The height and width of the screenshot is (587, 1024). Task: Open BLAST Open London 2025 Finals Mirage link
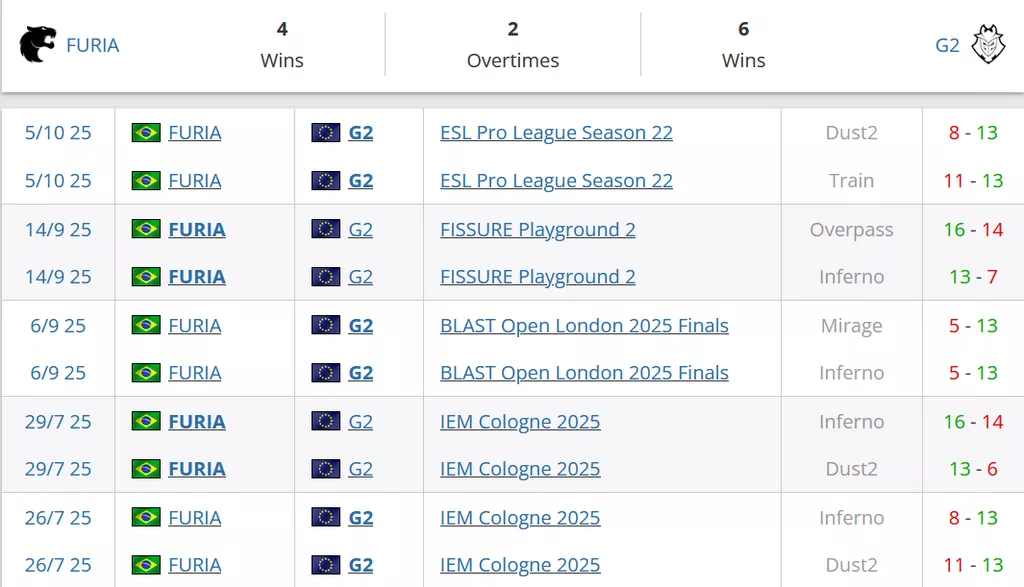tap(584, 325)
